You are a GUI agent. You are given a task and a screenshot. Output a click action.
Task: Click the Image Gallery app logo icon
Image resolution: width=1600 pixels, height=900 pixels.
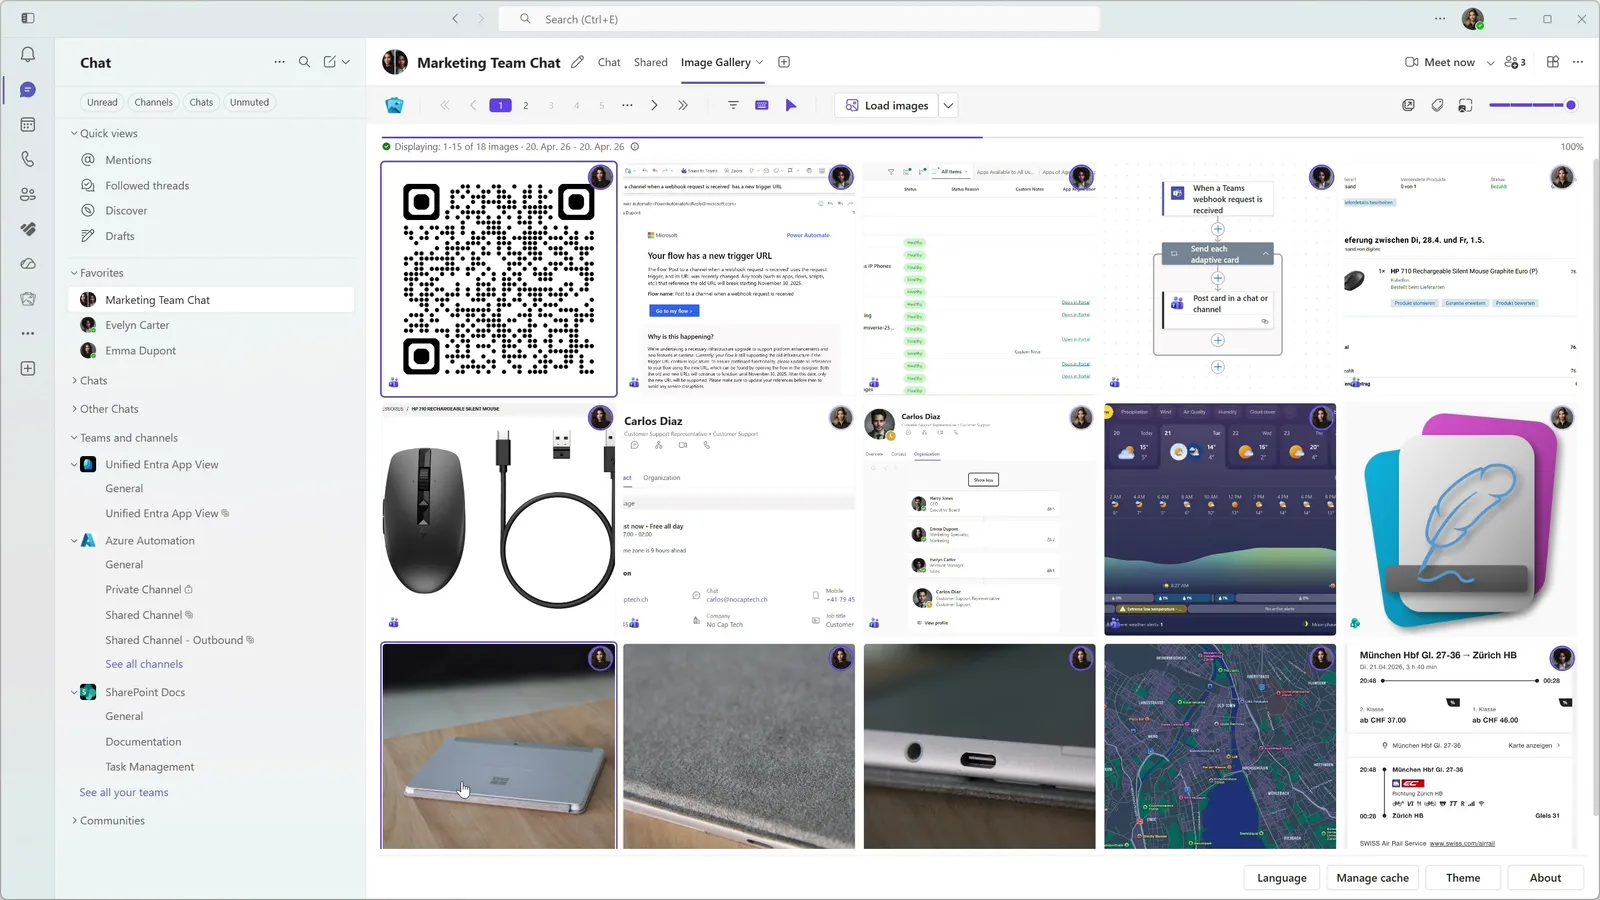394,105
